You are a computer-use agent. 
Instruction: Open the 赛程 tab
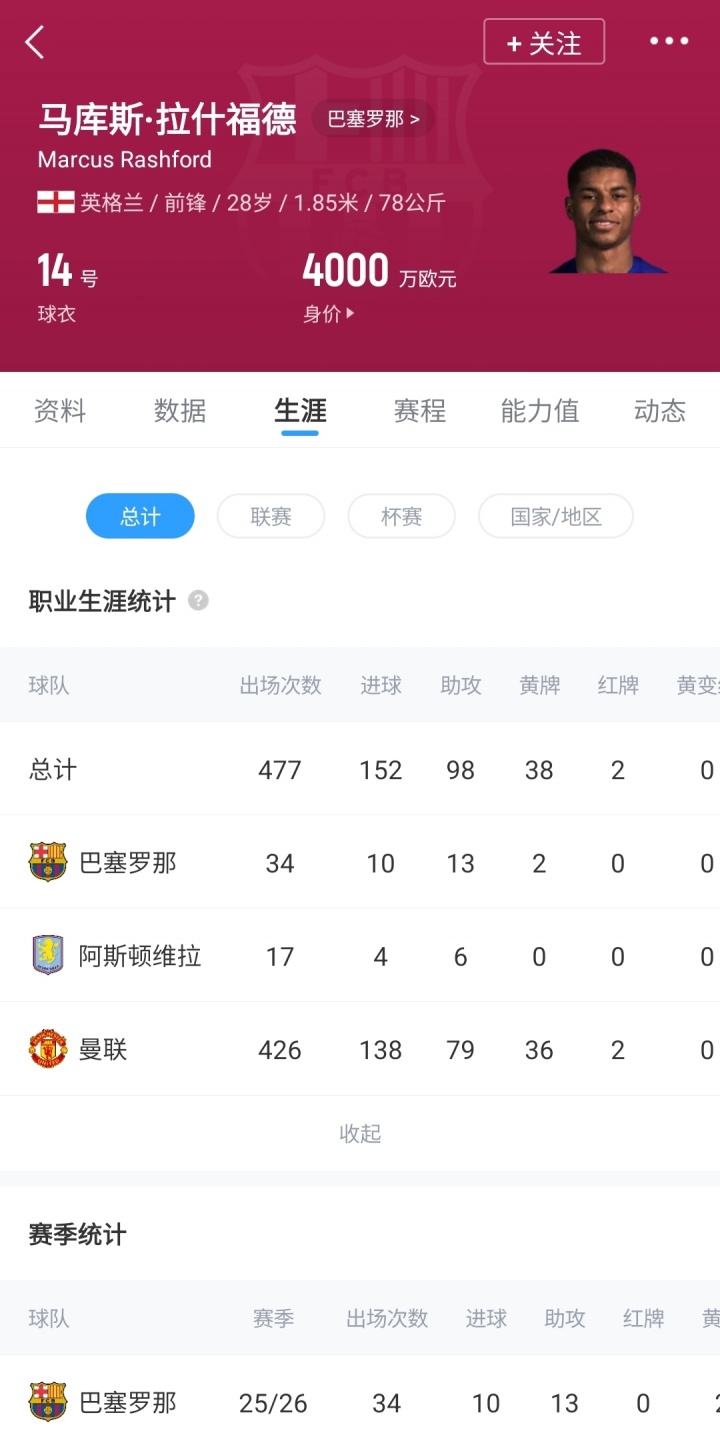[420, 411]
